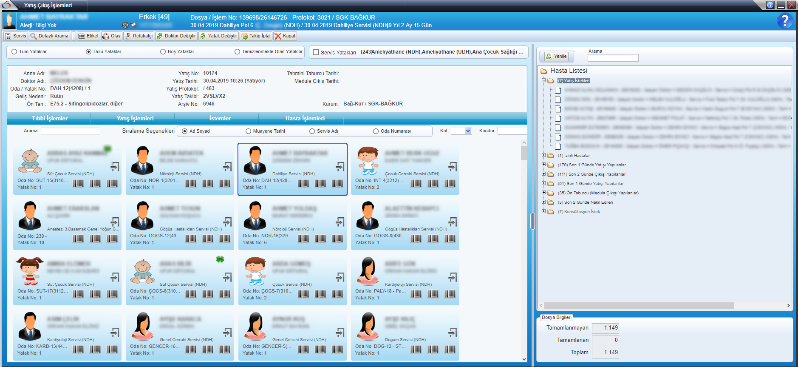
Task: Click the first barcode icon on the selected patient card
Action: click(x=303, y=183)
